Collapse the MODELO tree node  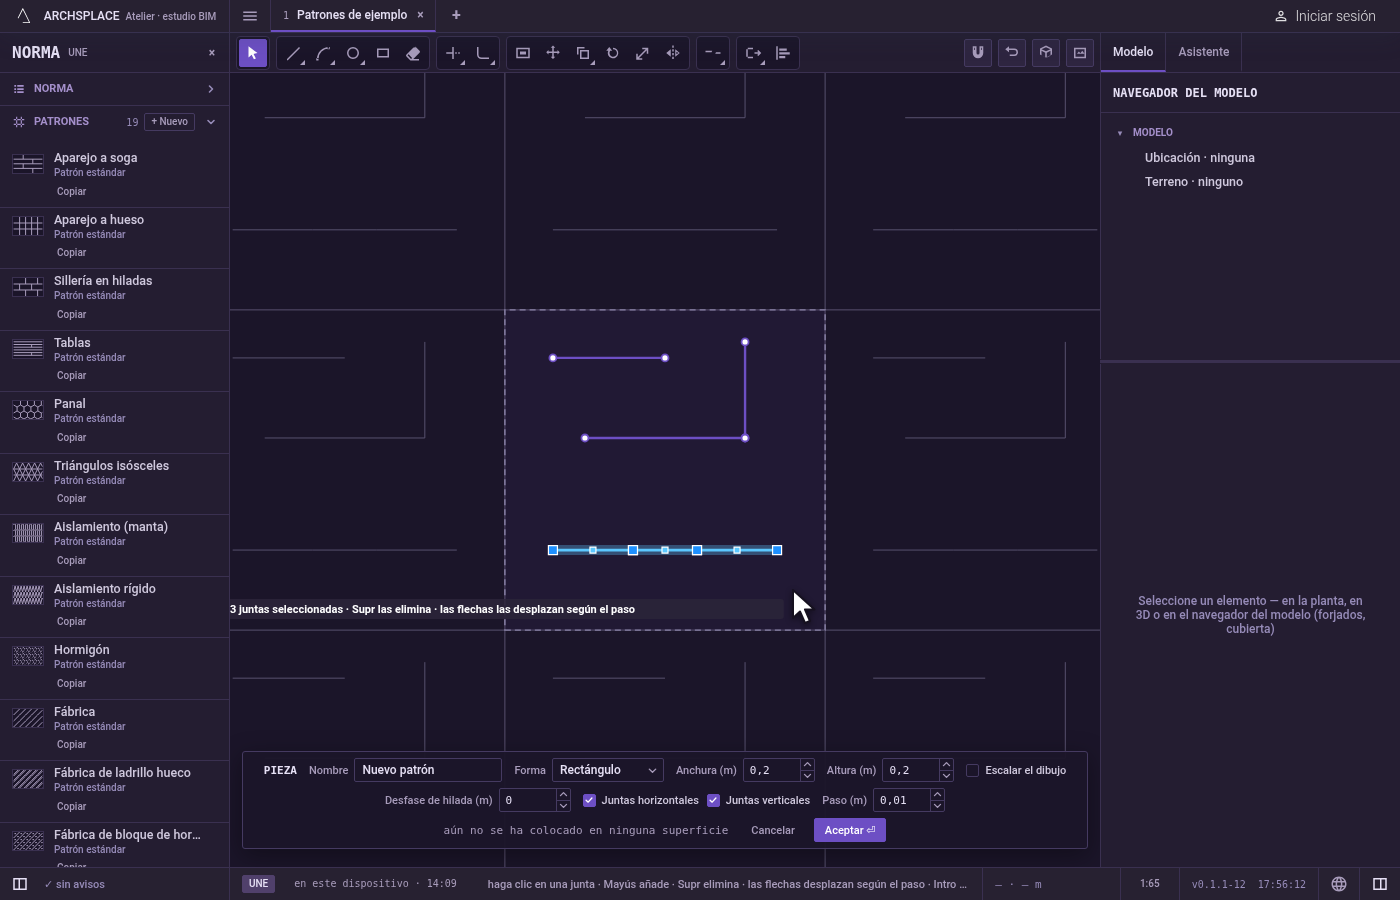1120,132
